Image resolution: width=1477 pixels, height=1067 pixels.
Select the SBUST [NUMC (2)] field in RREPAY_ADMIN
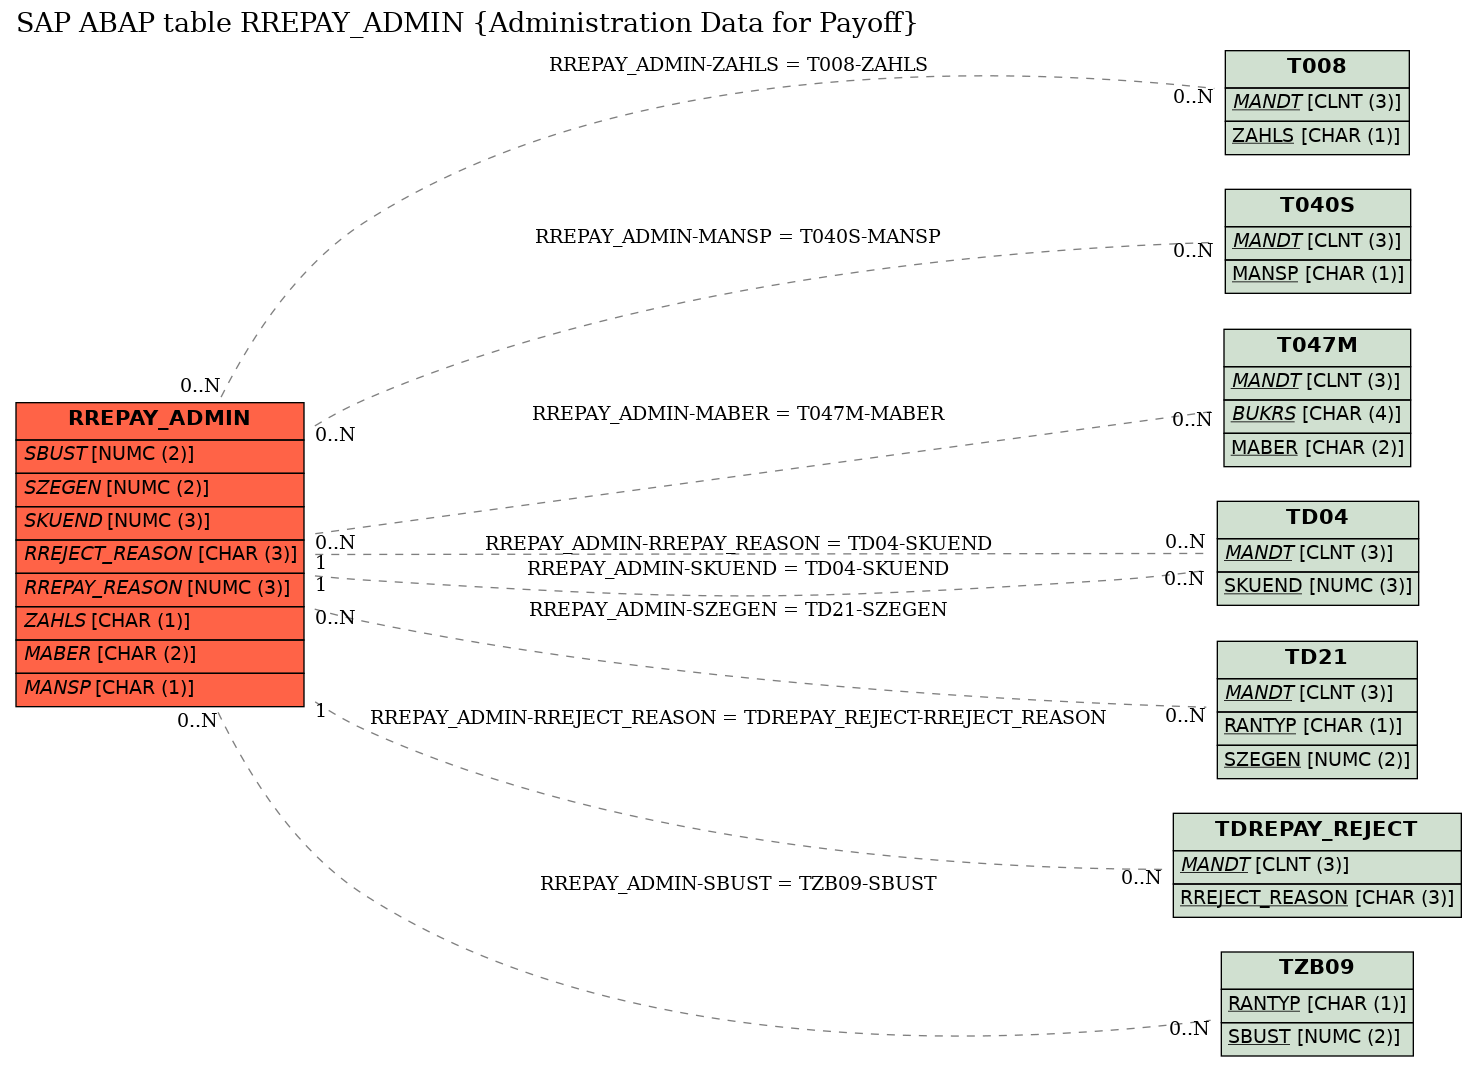pyautogui.click(x=160, y=455)
